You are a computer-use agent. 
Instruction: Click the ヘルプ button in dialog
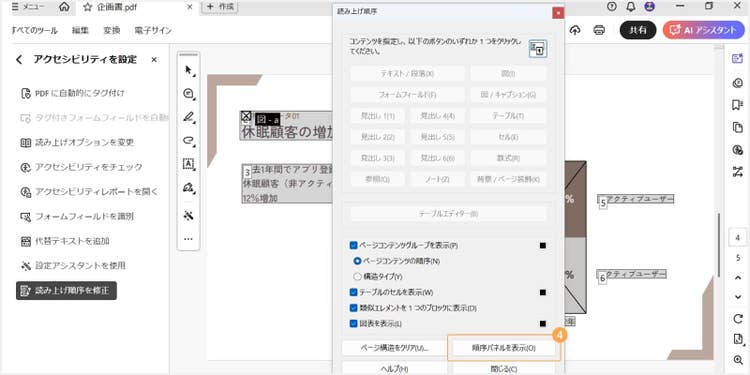click(394, 369)
